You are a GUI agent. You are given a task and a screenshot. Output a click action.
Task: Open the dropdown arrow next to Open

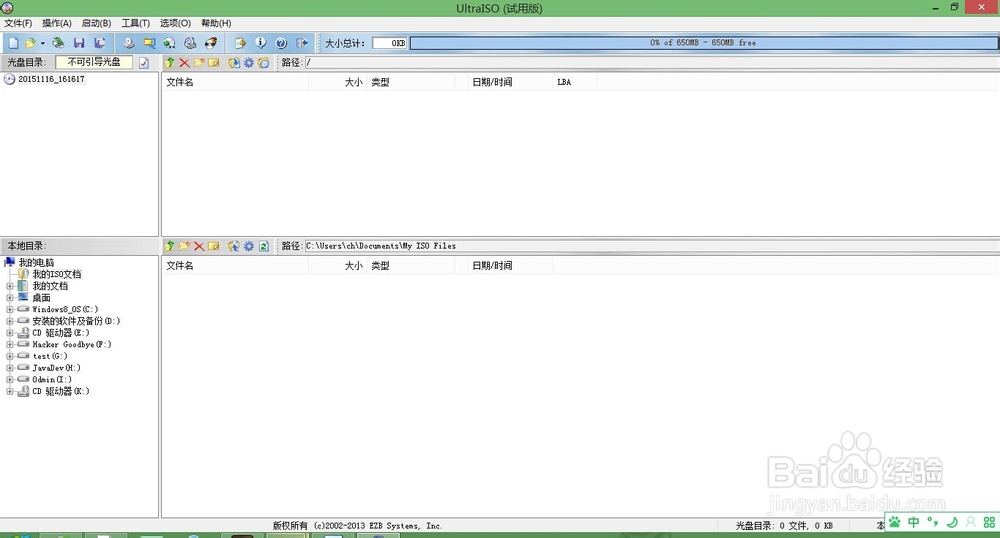click(42, 43)
